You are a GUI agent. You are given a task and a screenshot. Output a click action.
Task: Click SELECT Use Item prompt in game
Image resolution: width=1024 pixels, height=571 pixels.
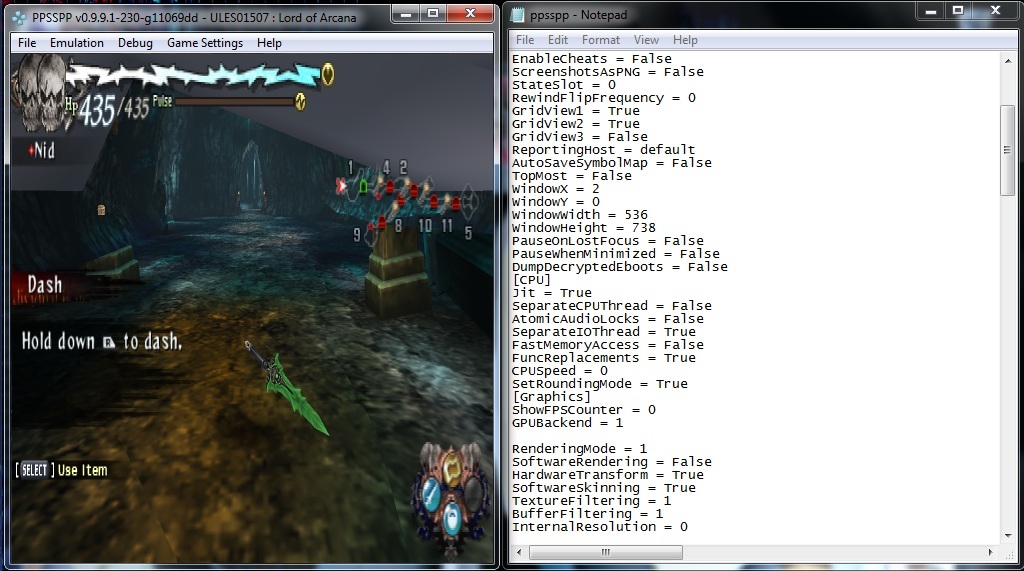tap(61, 470)
